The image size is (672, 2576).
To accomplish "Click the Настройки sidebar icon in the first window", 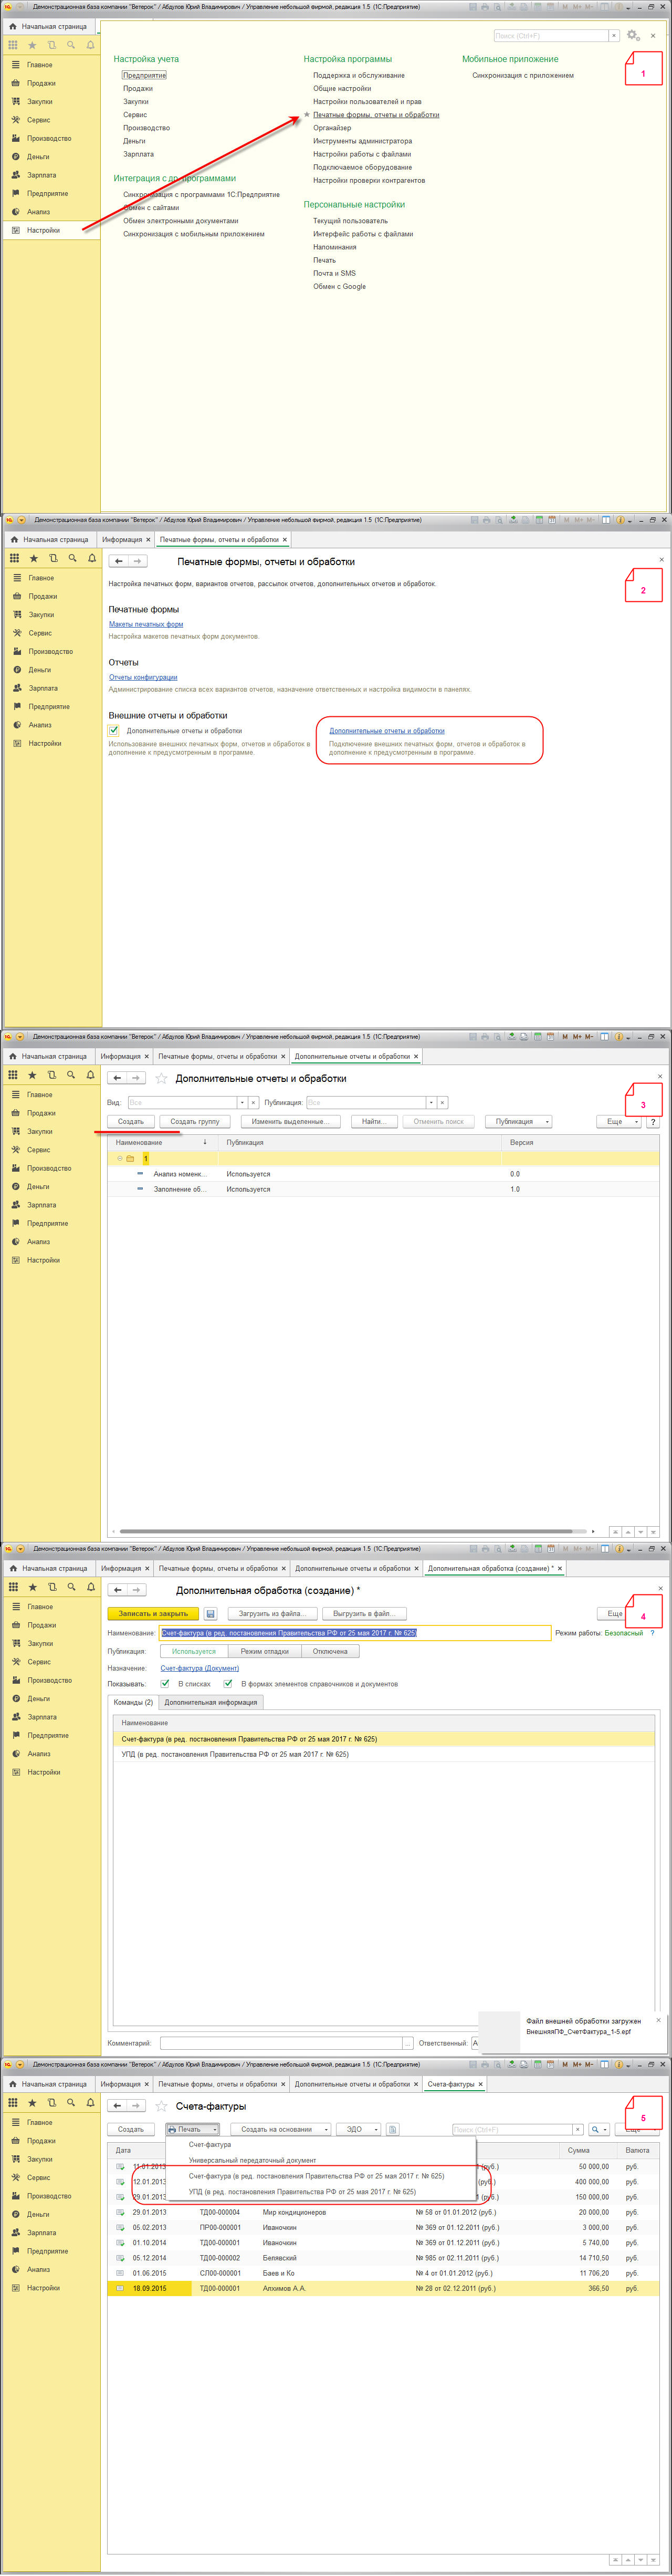I will point(15,230).
